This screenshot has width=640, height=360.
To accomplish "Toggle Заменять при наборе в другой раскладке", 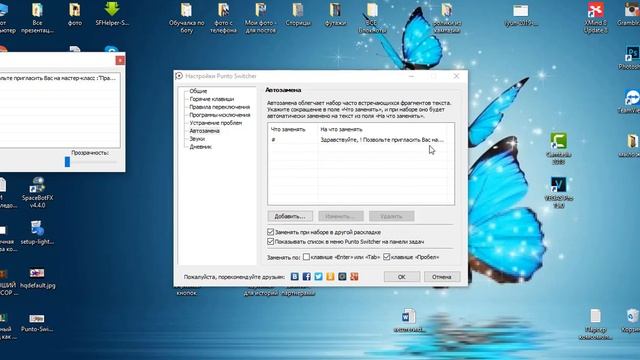I will [x=270, y=232].
